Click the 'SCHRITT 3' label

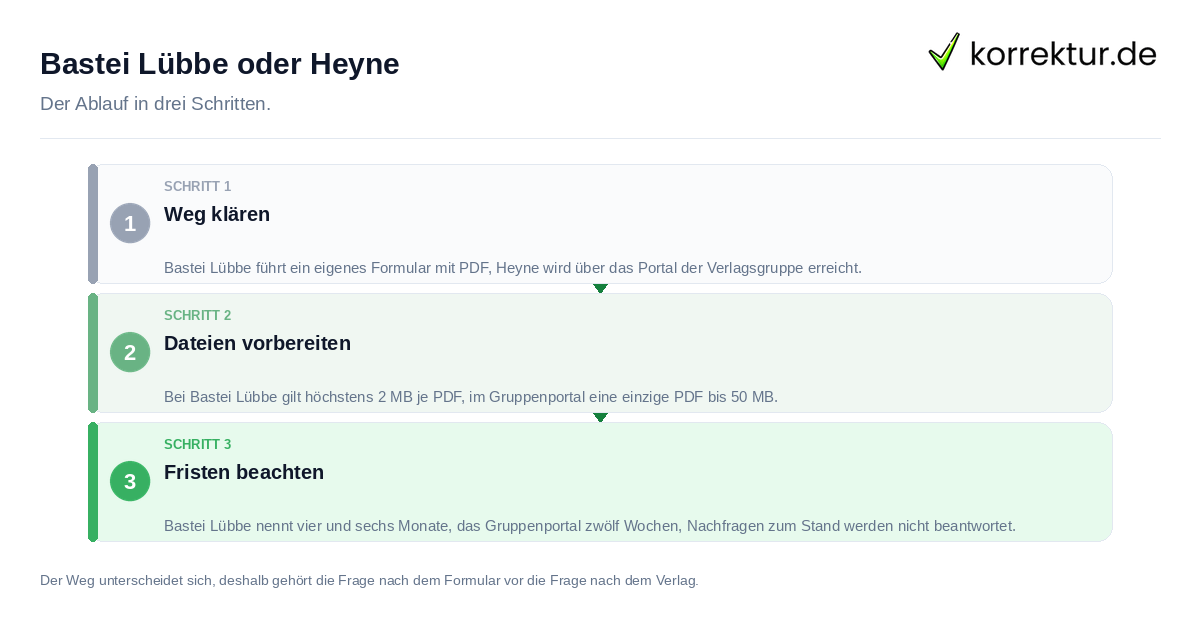(198, 445)
